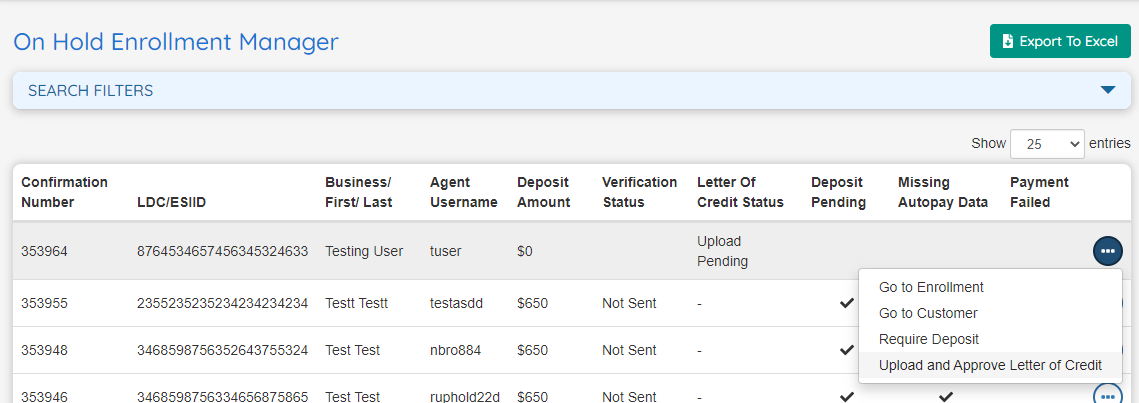Sort by LDC/ESIID column header

point(171,202)
